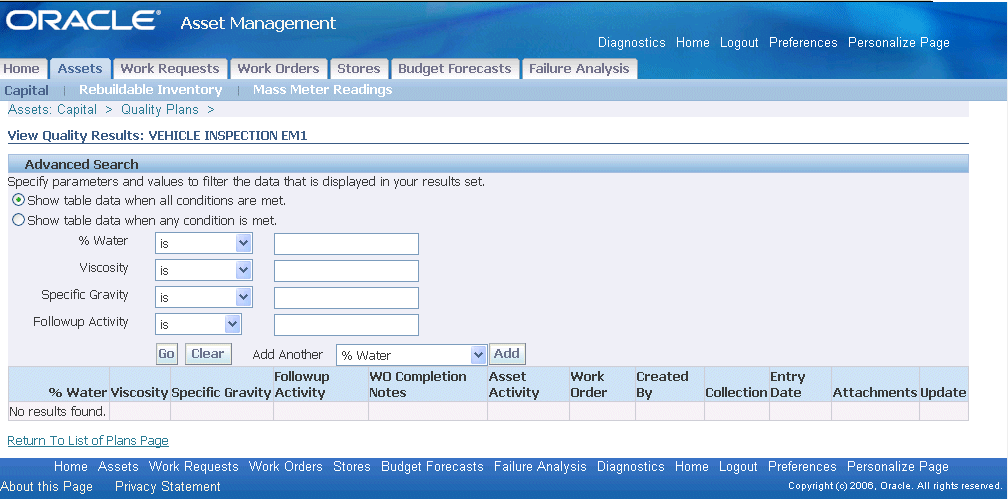This screenshot has width=1008, height=499.
Task: Click footer Work Requests link
Action: coord(194,467)
